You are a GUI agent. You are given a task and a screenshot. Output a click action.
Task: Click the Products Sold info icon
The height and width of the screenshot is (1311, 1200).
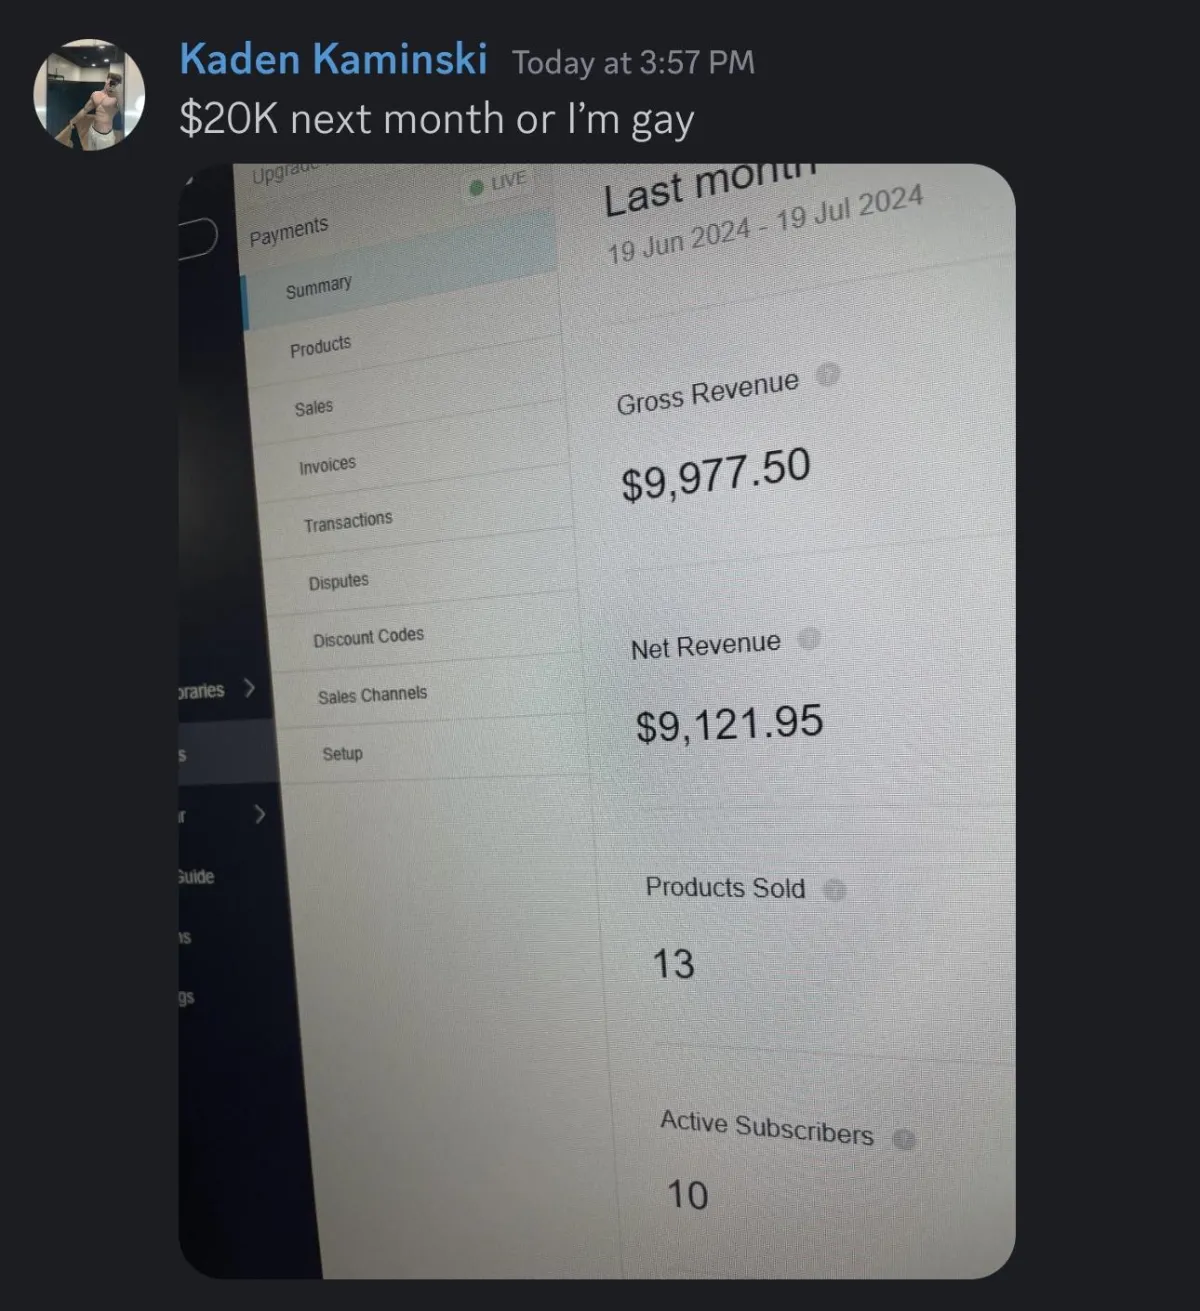[x=835, y=889]
